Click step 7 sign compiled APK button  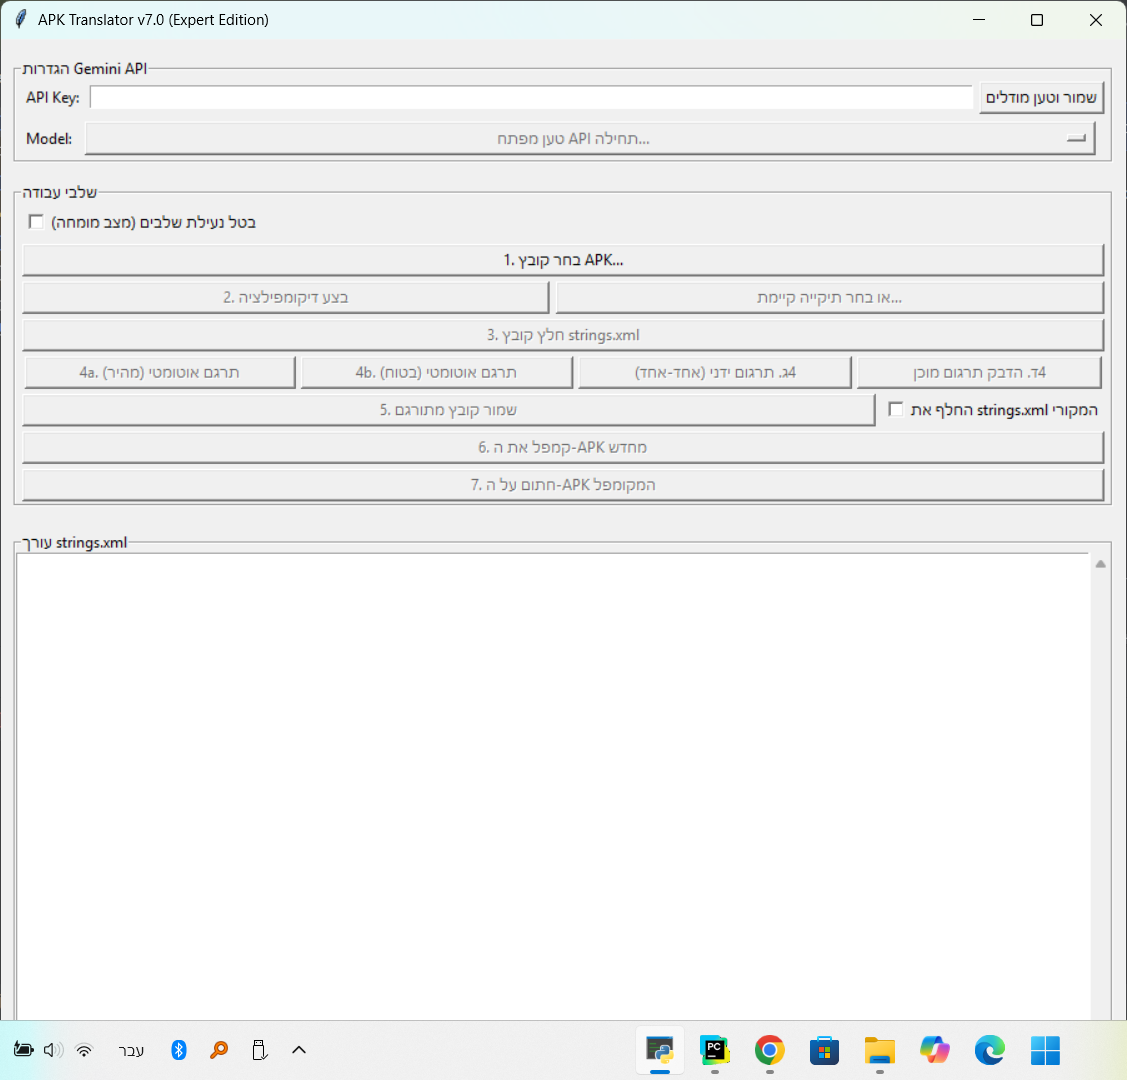coord(563,484)
